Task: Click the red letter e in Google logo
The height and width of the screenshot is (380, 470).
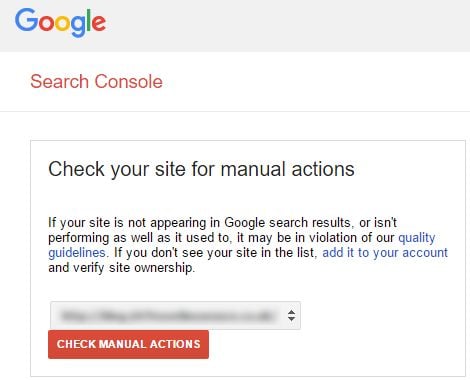Action: [x=99, y=23]
